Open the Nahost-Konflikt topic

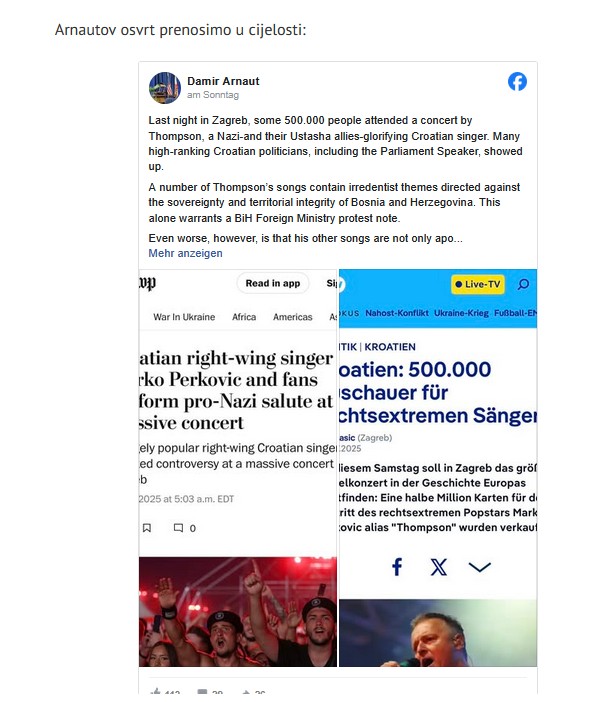coord(397,313)
